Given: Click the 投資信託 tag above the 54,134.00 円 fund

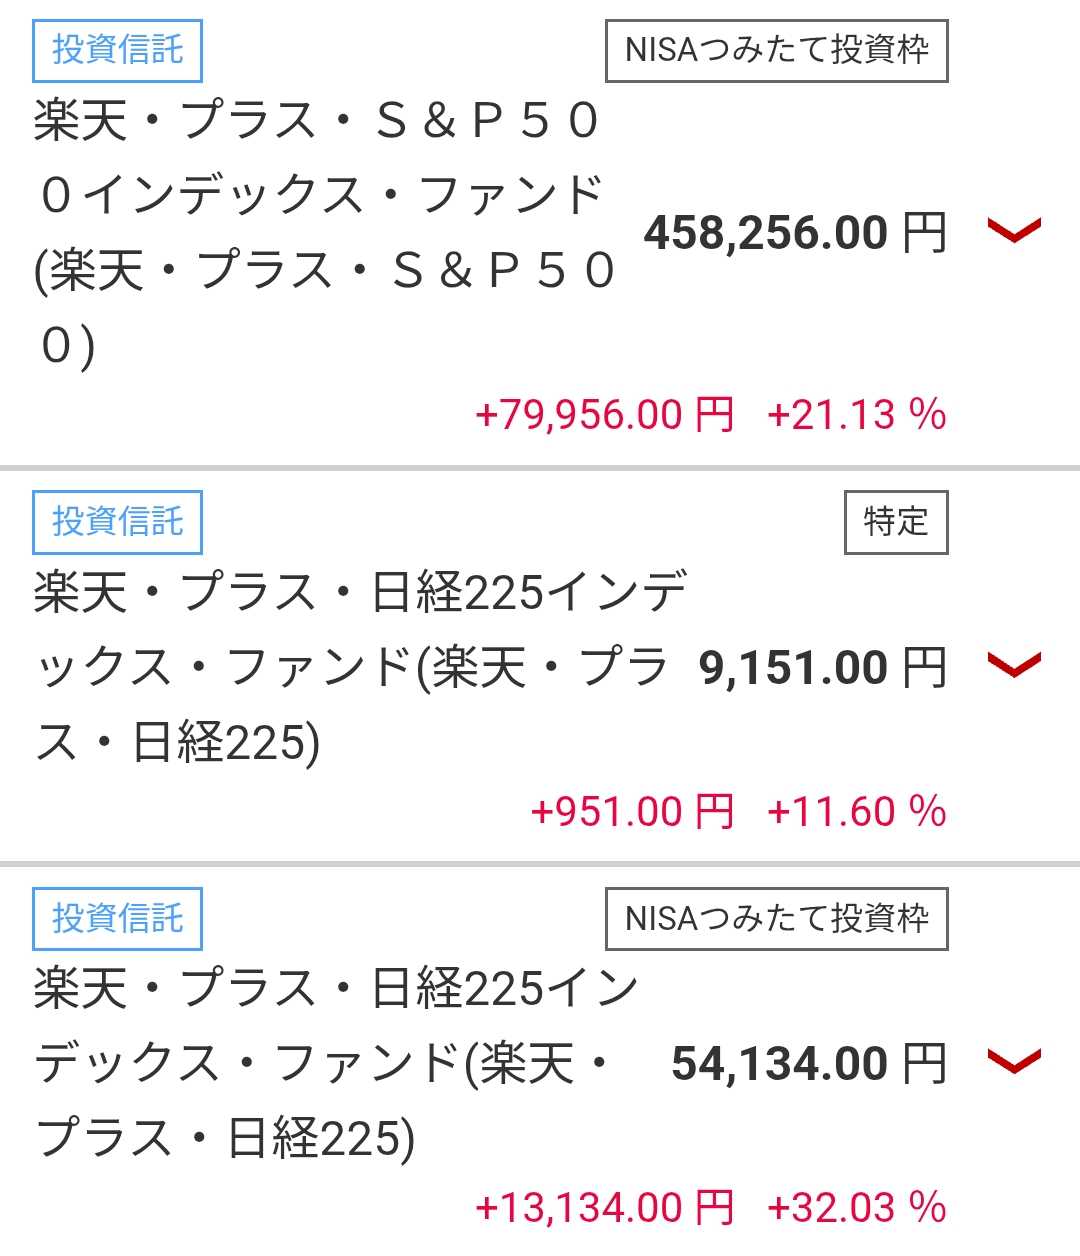Looking at the screenshot, I should pyautogui.click(x=117, y=918).
